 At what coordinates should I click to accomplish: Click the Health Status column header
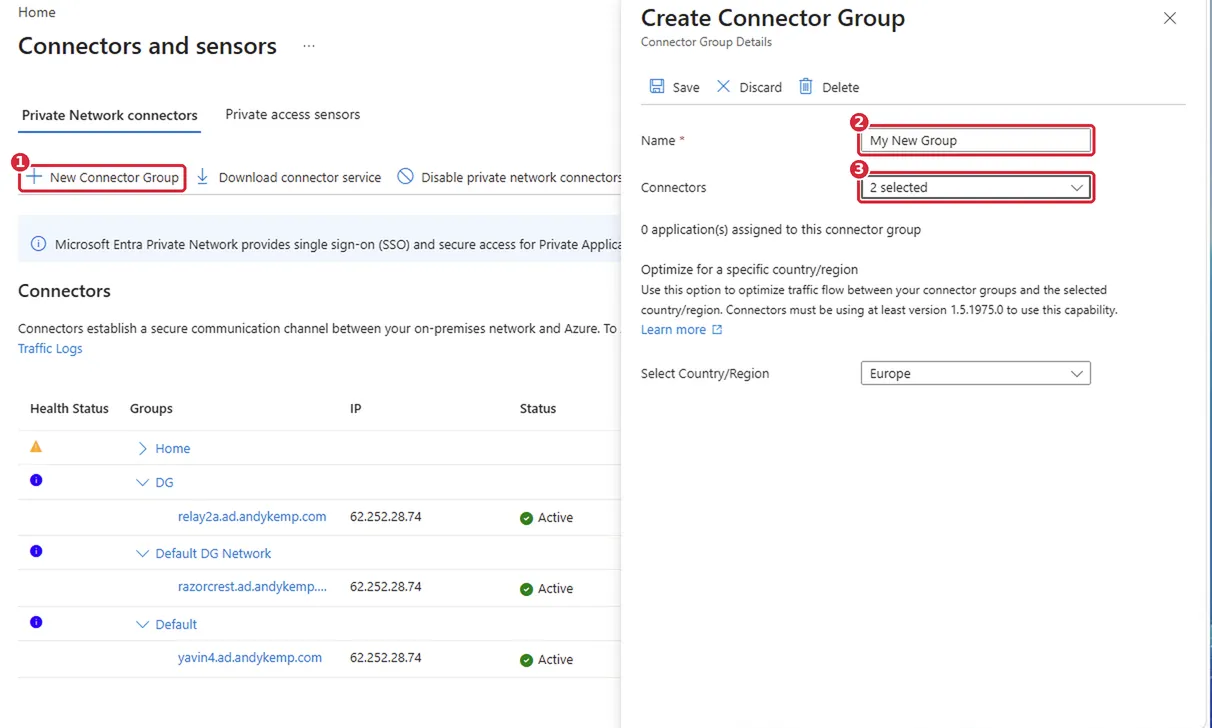tap(69, 408)
